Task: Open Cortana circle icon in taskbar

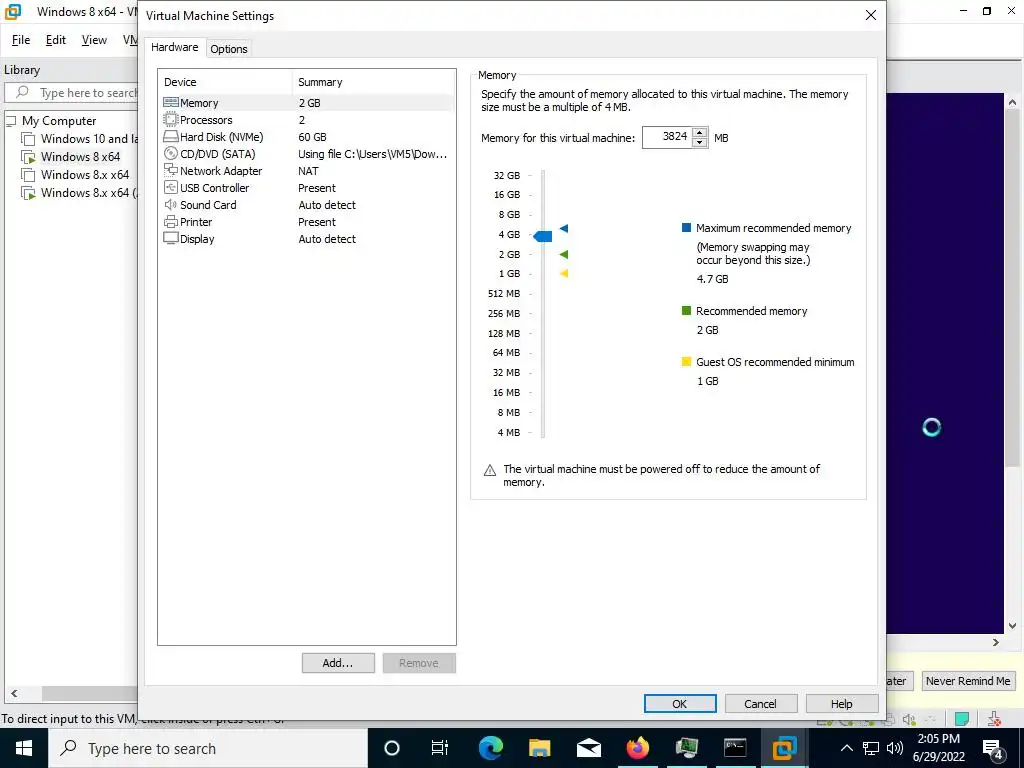Action: pos(392,748)
